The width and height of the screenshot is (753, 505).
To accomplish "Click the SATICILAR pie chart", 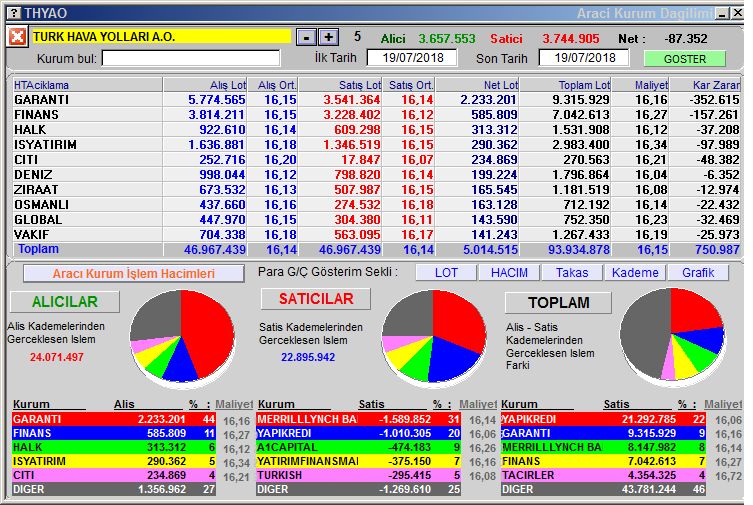I will tap(434, 336).
